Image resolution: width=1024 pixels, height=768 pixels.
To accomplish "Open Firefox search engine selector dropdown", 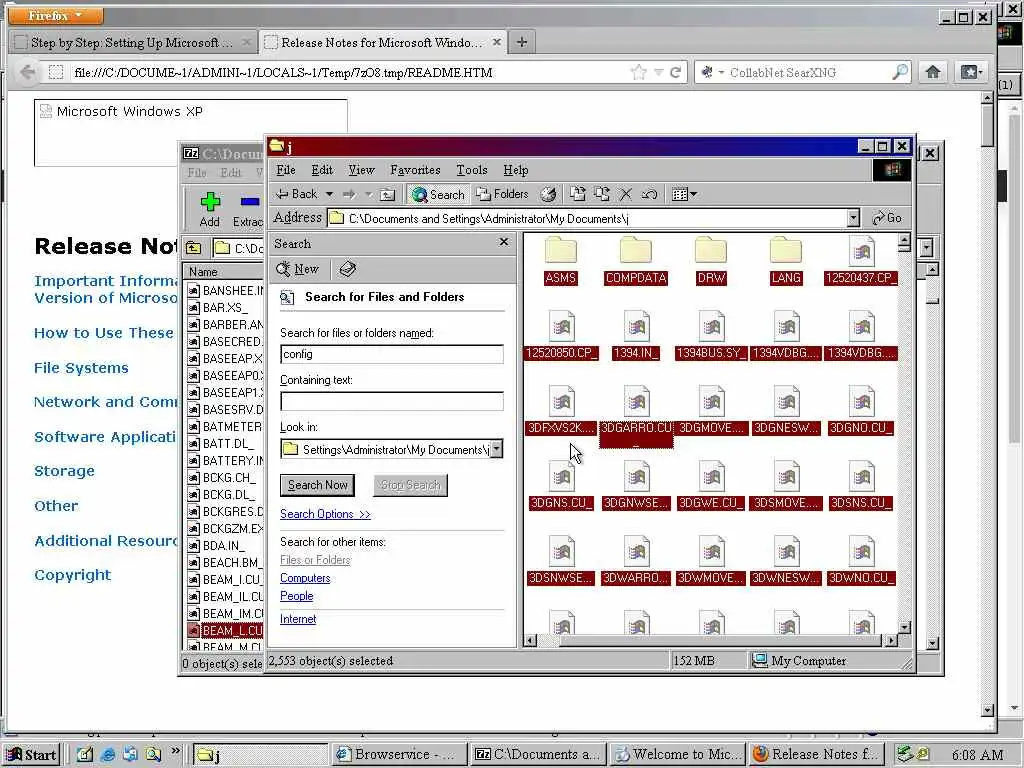I will click(712, 72).
